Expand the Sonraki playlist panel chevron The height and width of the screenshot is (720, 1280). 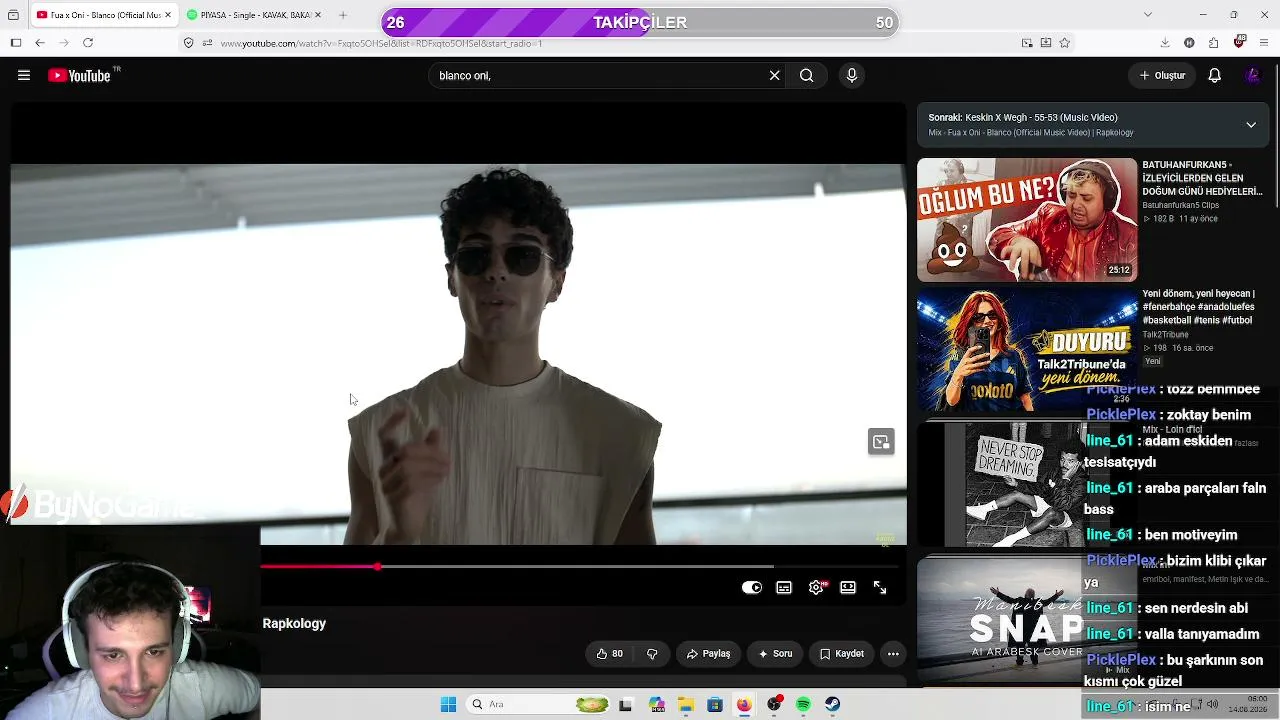pyautogui.click(x=1251, y=125)
